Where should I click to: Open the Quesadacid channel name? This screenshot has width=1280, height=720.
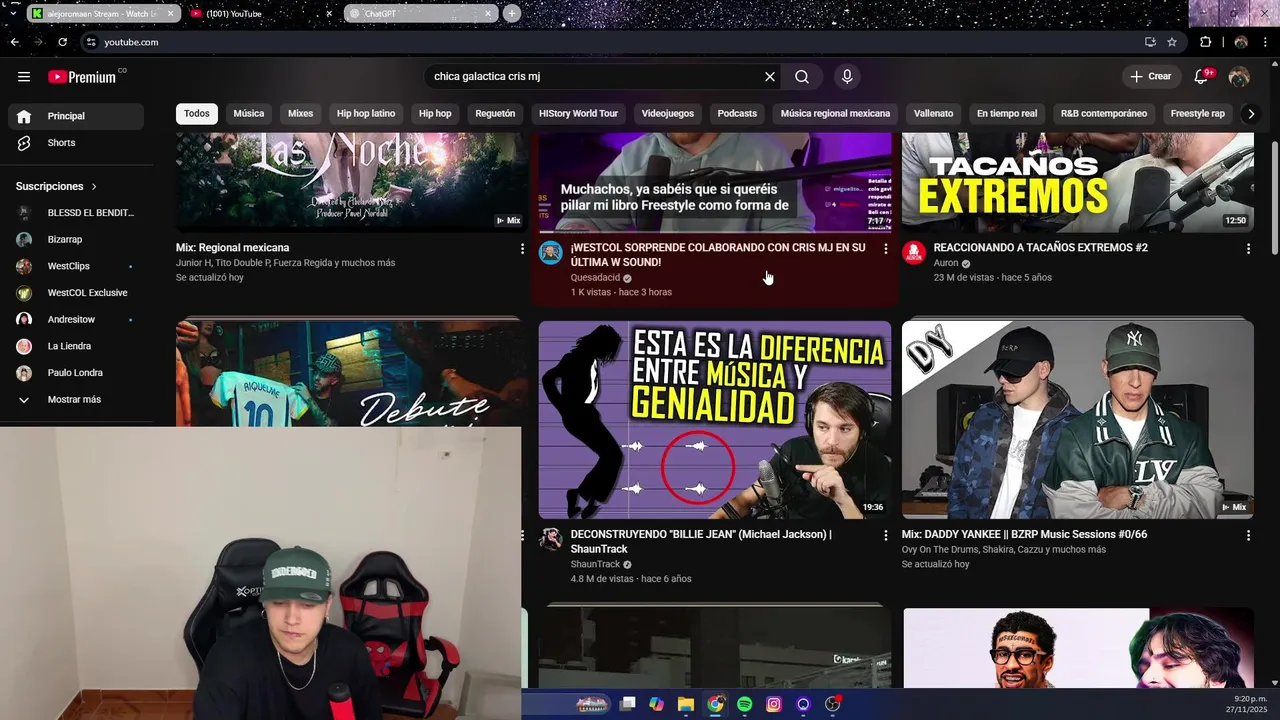pyautogui.click(x=595, y=278)
